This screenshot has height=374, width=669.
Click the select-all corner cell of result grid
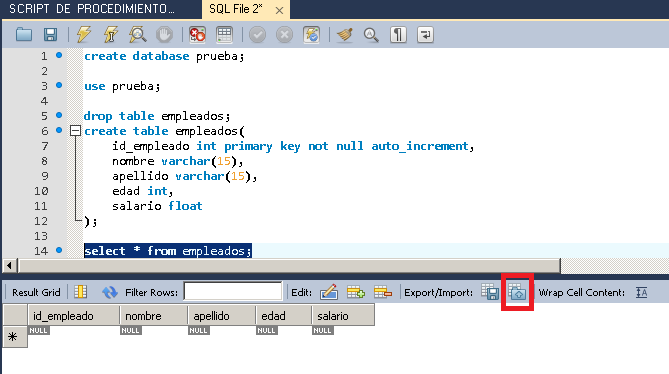tap(15, 316)
